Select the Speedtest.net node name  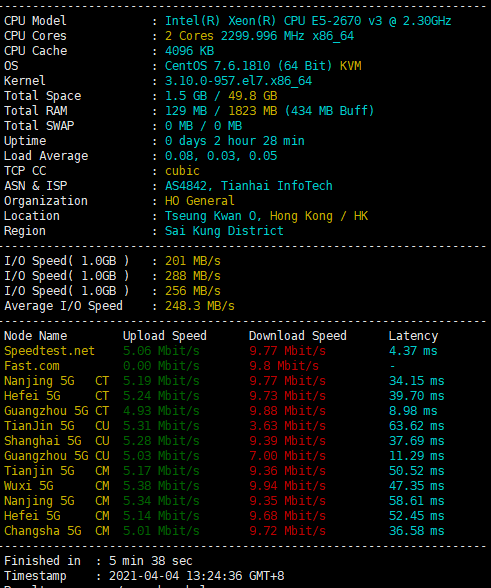[49, 351]
